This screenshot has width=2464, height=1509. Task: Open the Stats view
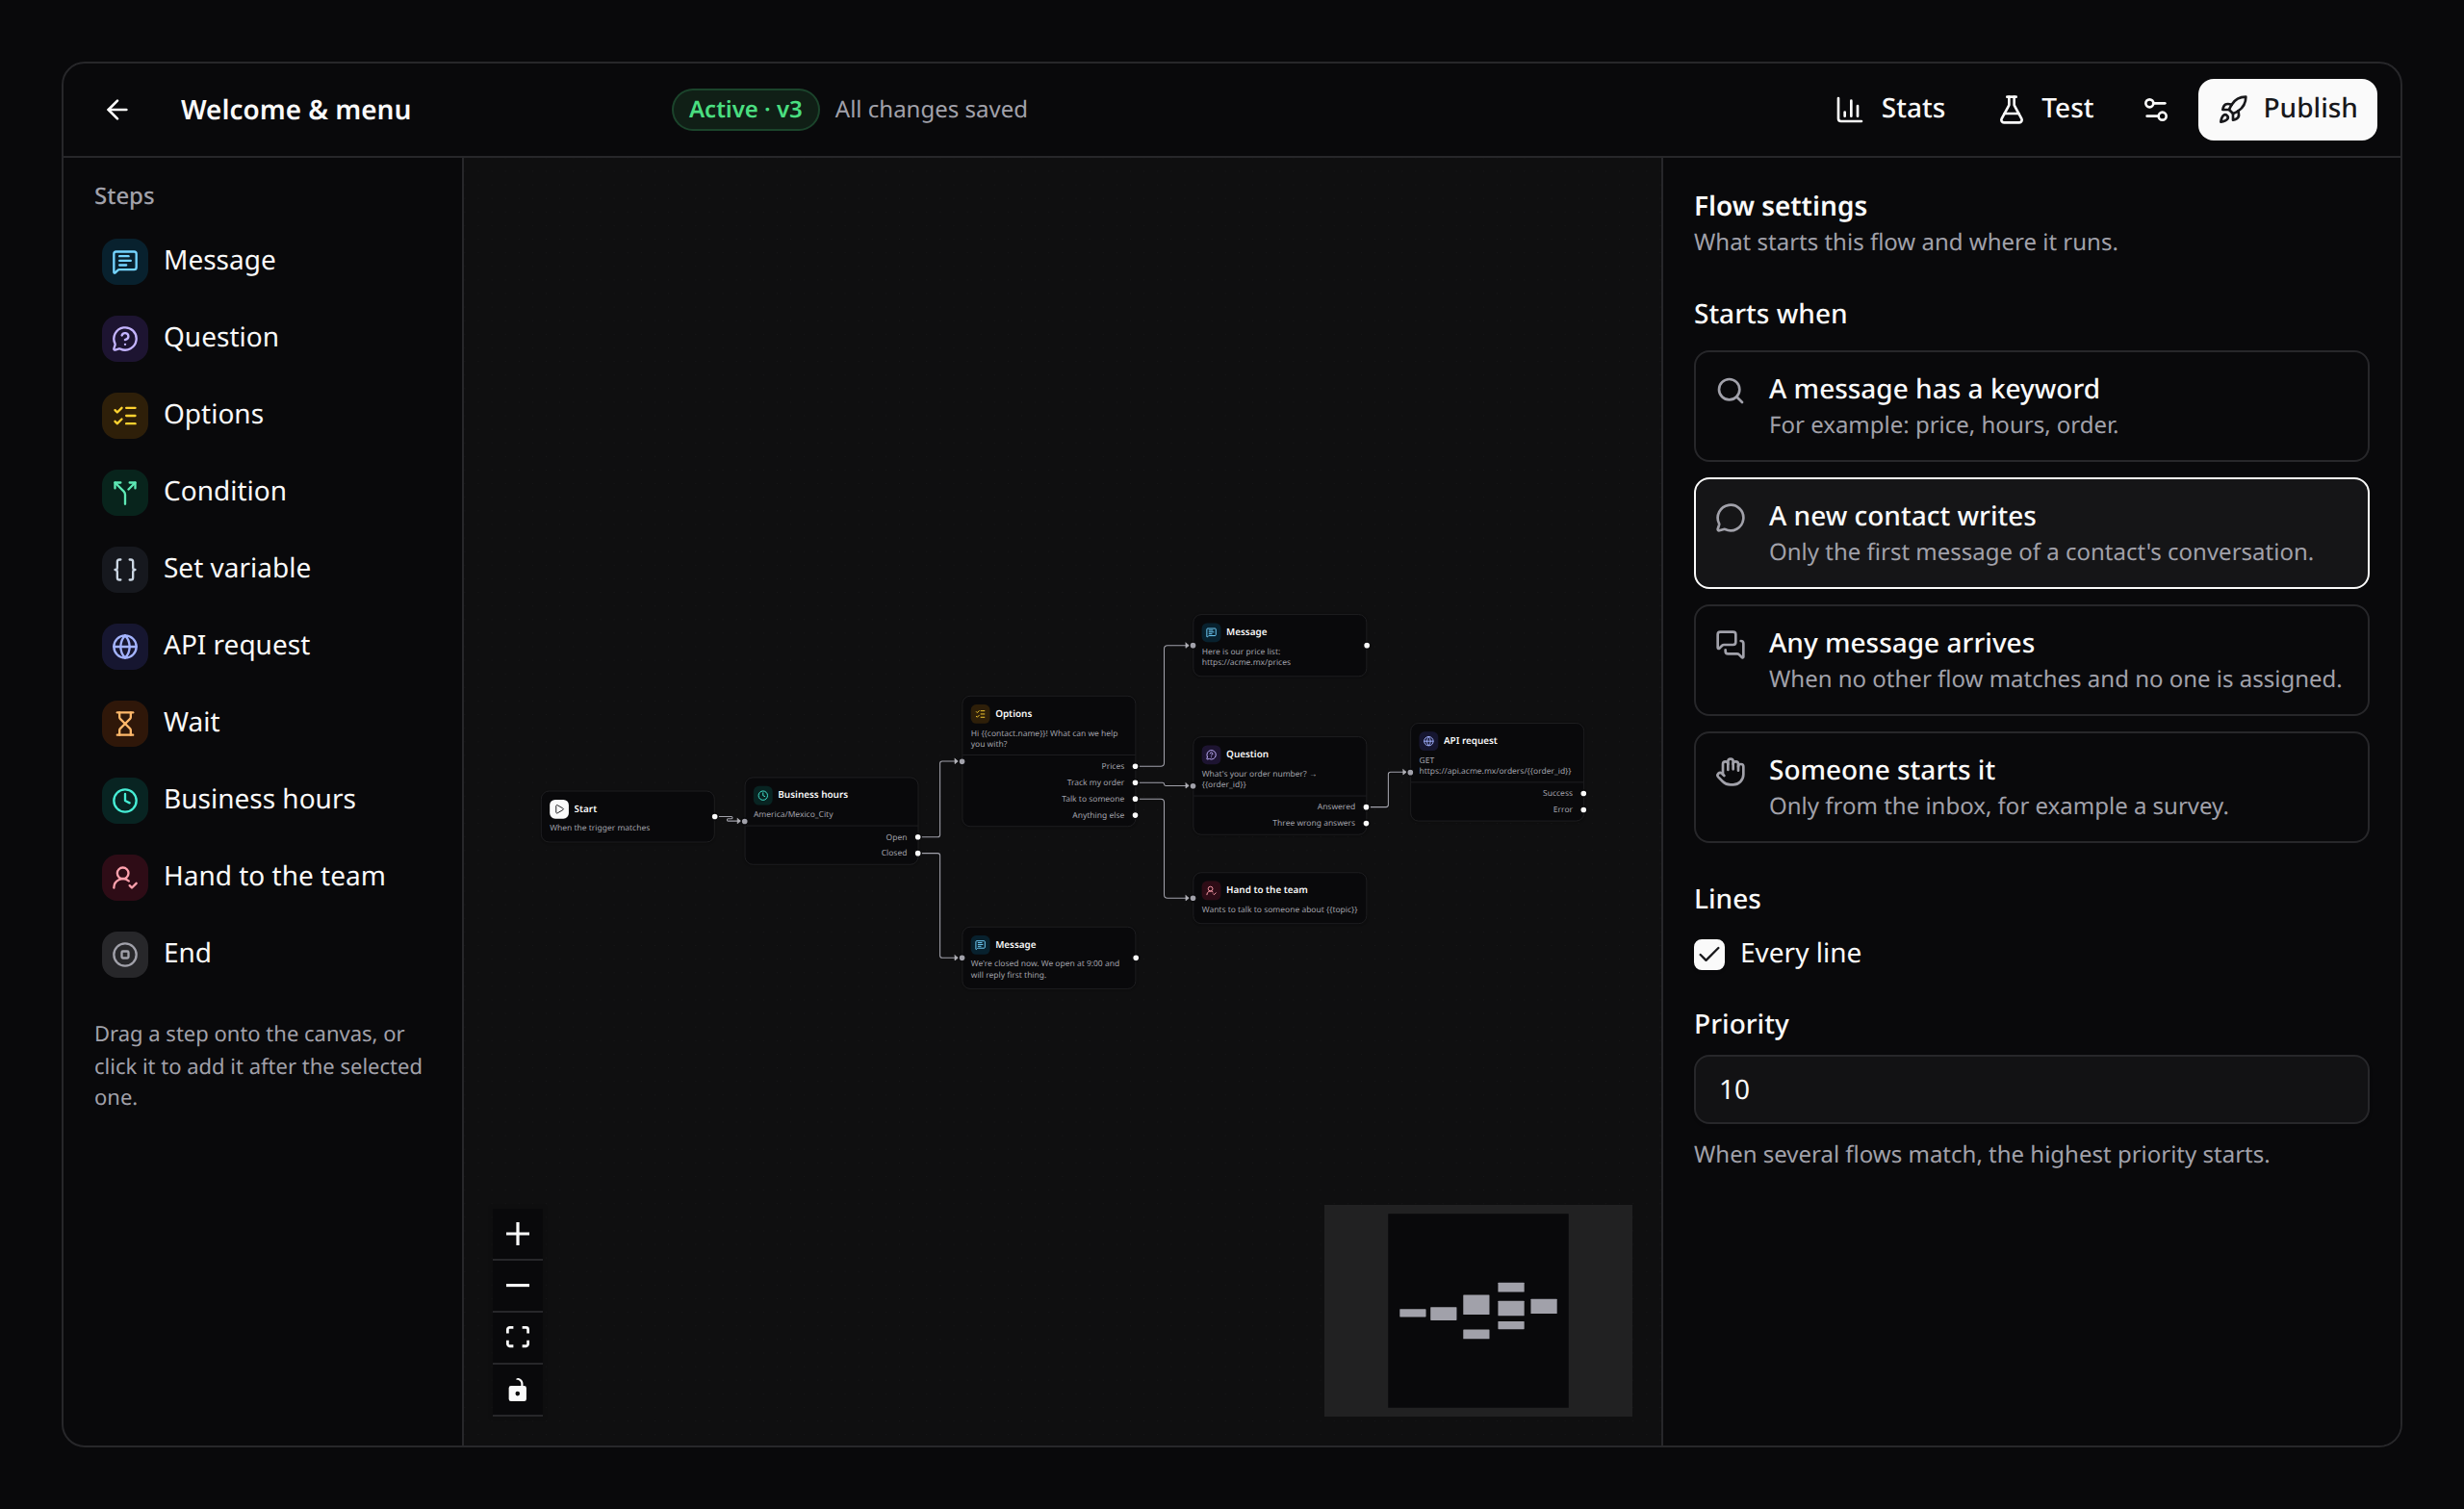[1889, 109]
